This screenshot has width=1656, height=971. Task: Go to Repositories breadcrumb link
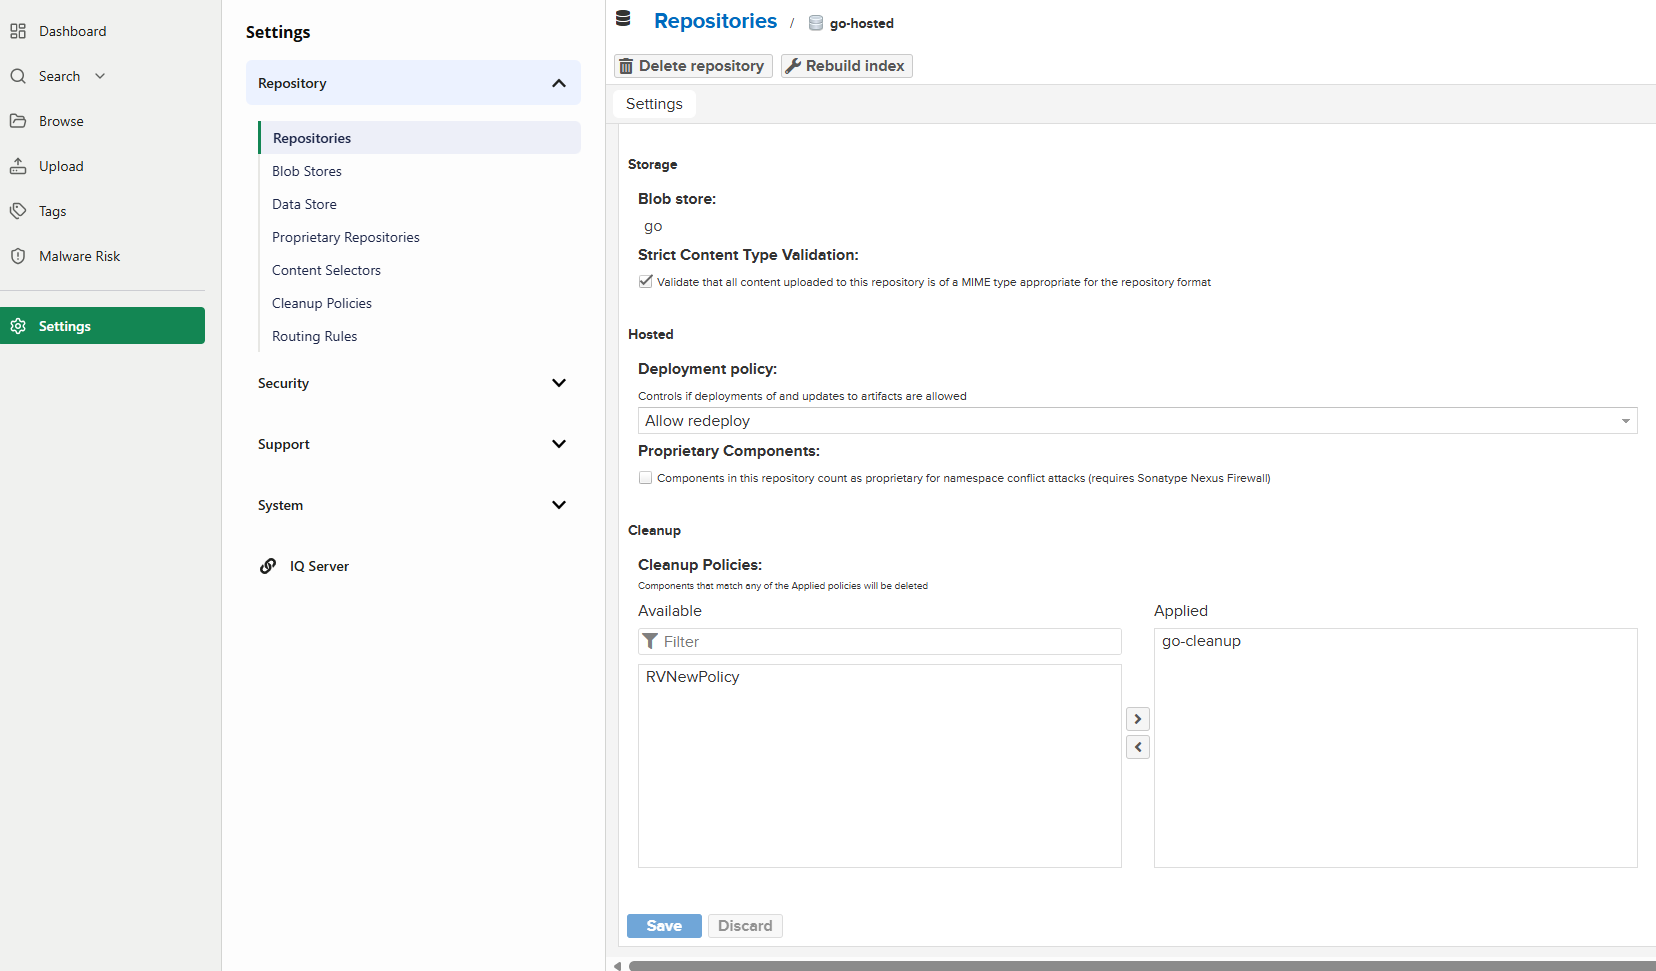point(715,21)
